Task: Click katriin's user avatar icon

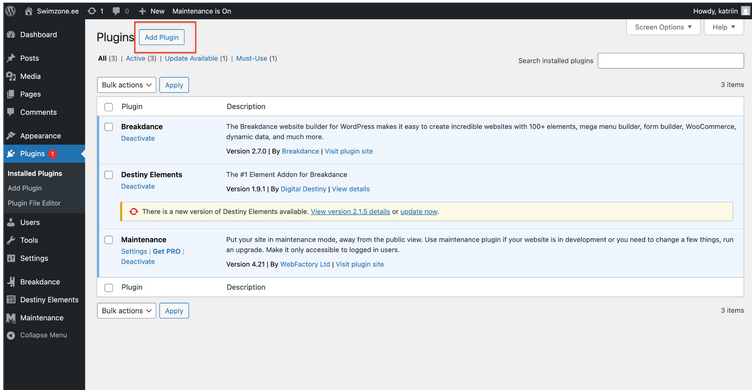Action: click(x=745, y=11)
